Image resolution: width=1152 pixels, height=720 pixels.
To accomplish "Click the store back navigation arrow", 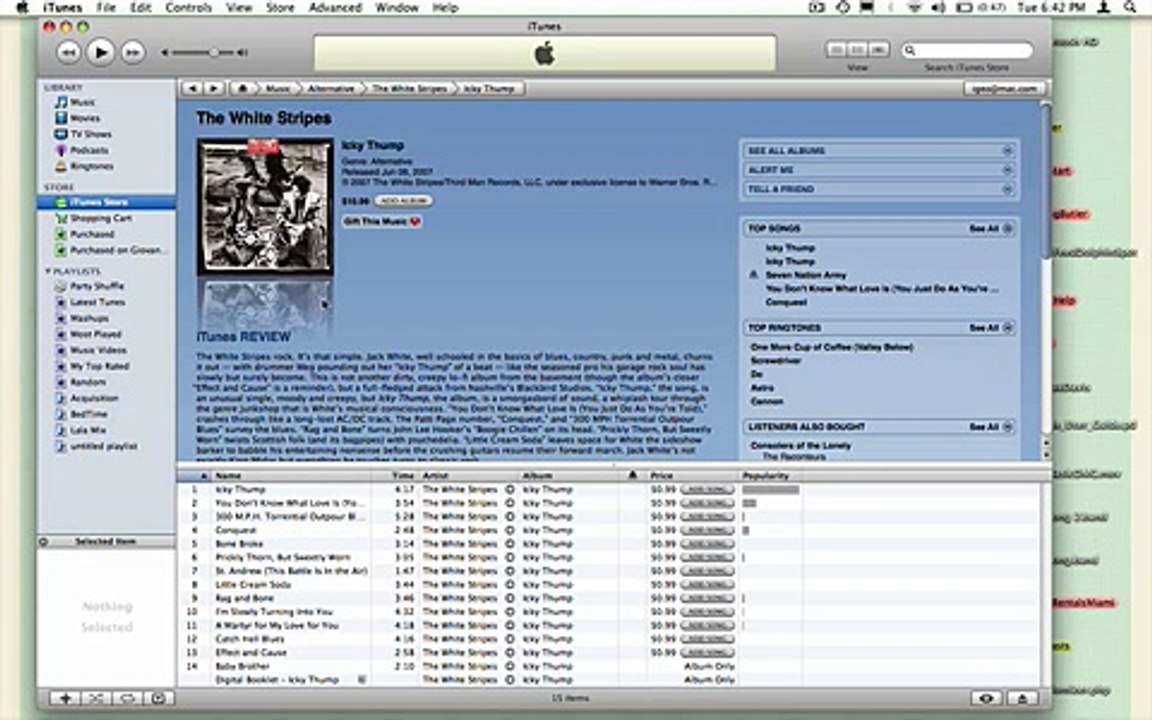I will (192, 88).
